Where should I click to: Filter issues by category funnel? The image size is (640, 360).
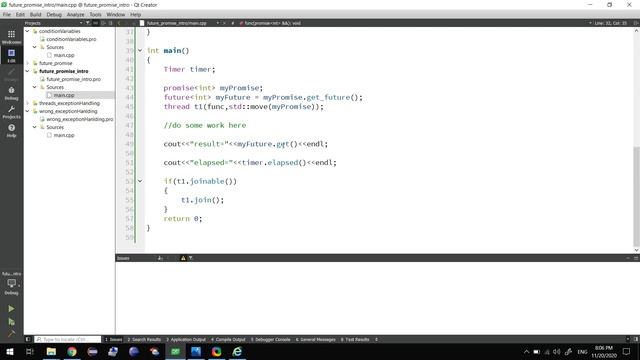click(191, 258)
